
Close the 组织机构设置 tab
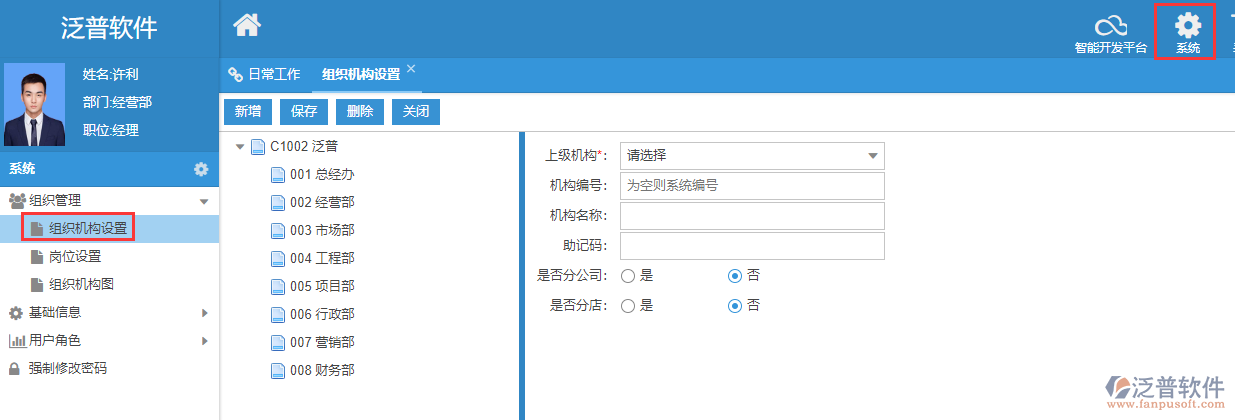pyautogui.click(x=411, y=69)
